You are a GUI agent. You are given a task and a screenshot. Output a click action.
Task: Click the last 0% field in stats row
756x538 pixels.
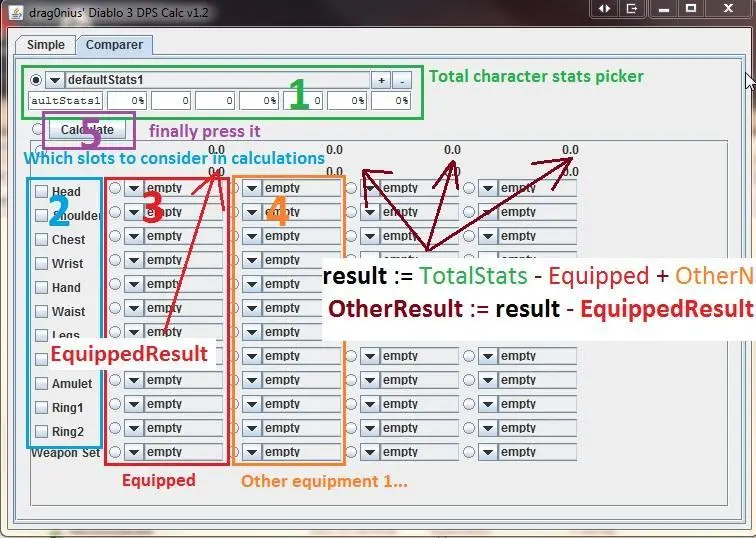[x=391, y=101]
